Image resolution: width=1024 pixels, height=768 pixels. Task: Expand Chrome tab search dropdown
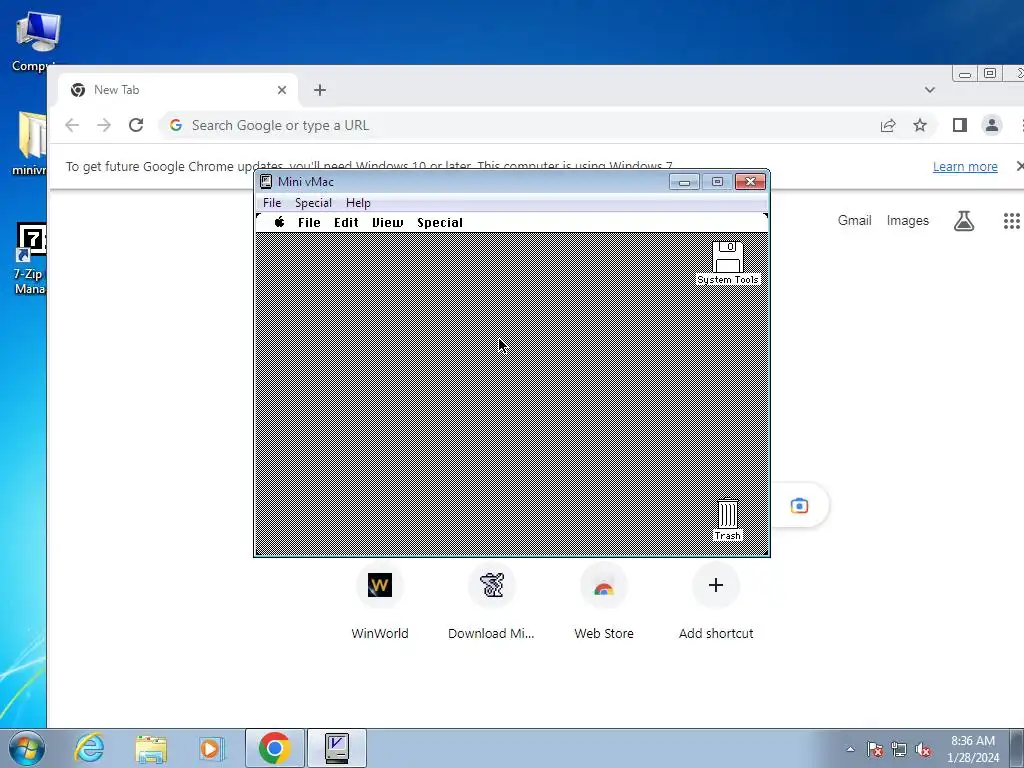(x=929, y=90)
